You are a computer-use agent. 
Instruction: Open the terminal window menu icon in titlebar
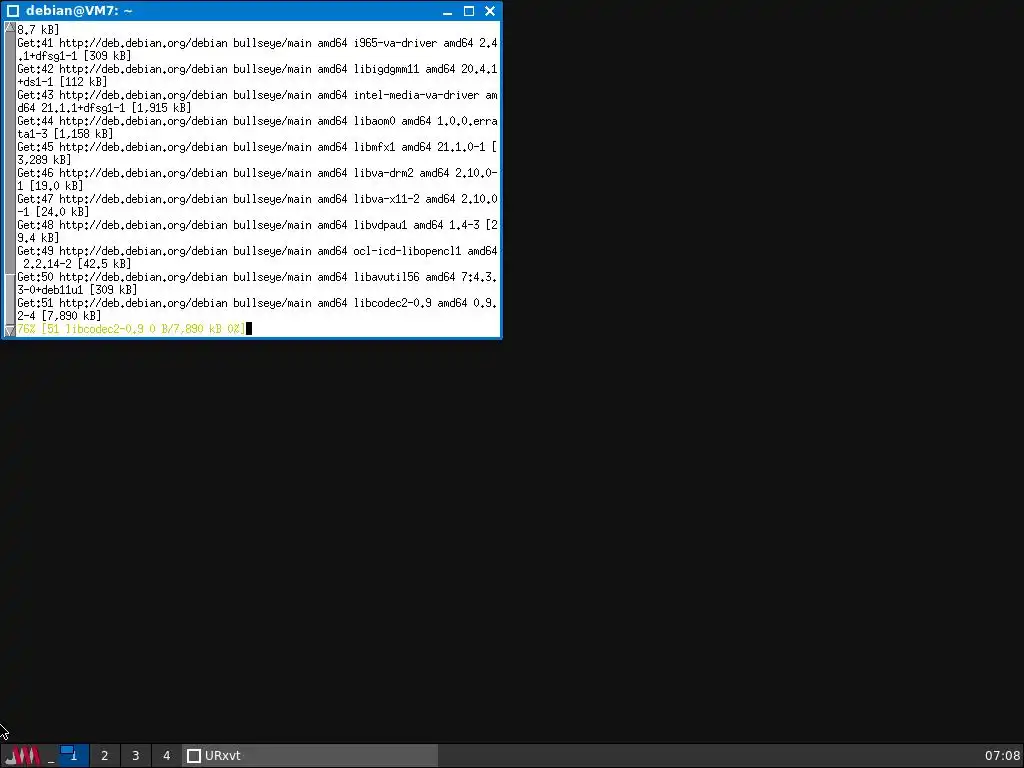[13, 10]
